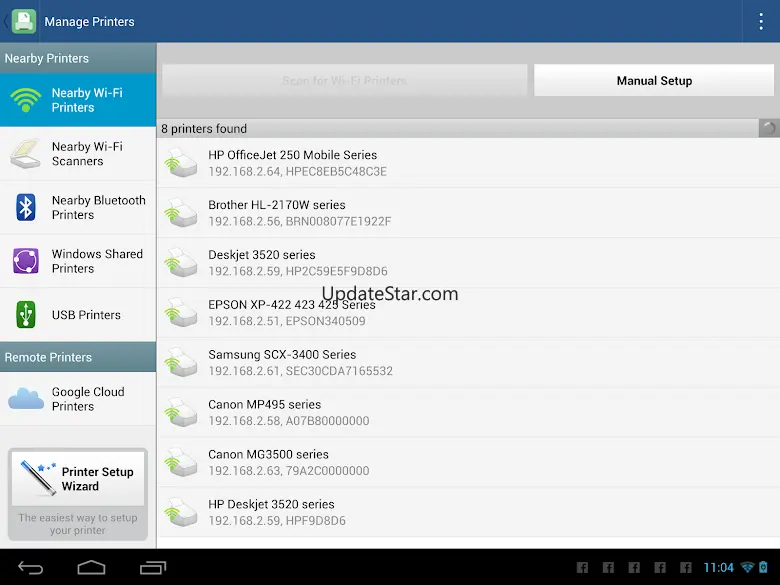
Task: Click address 192.168.2.61, SEC30CDA7165532
Action: pos(300,371)
